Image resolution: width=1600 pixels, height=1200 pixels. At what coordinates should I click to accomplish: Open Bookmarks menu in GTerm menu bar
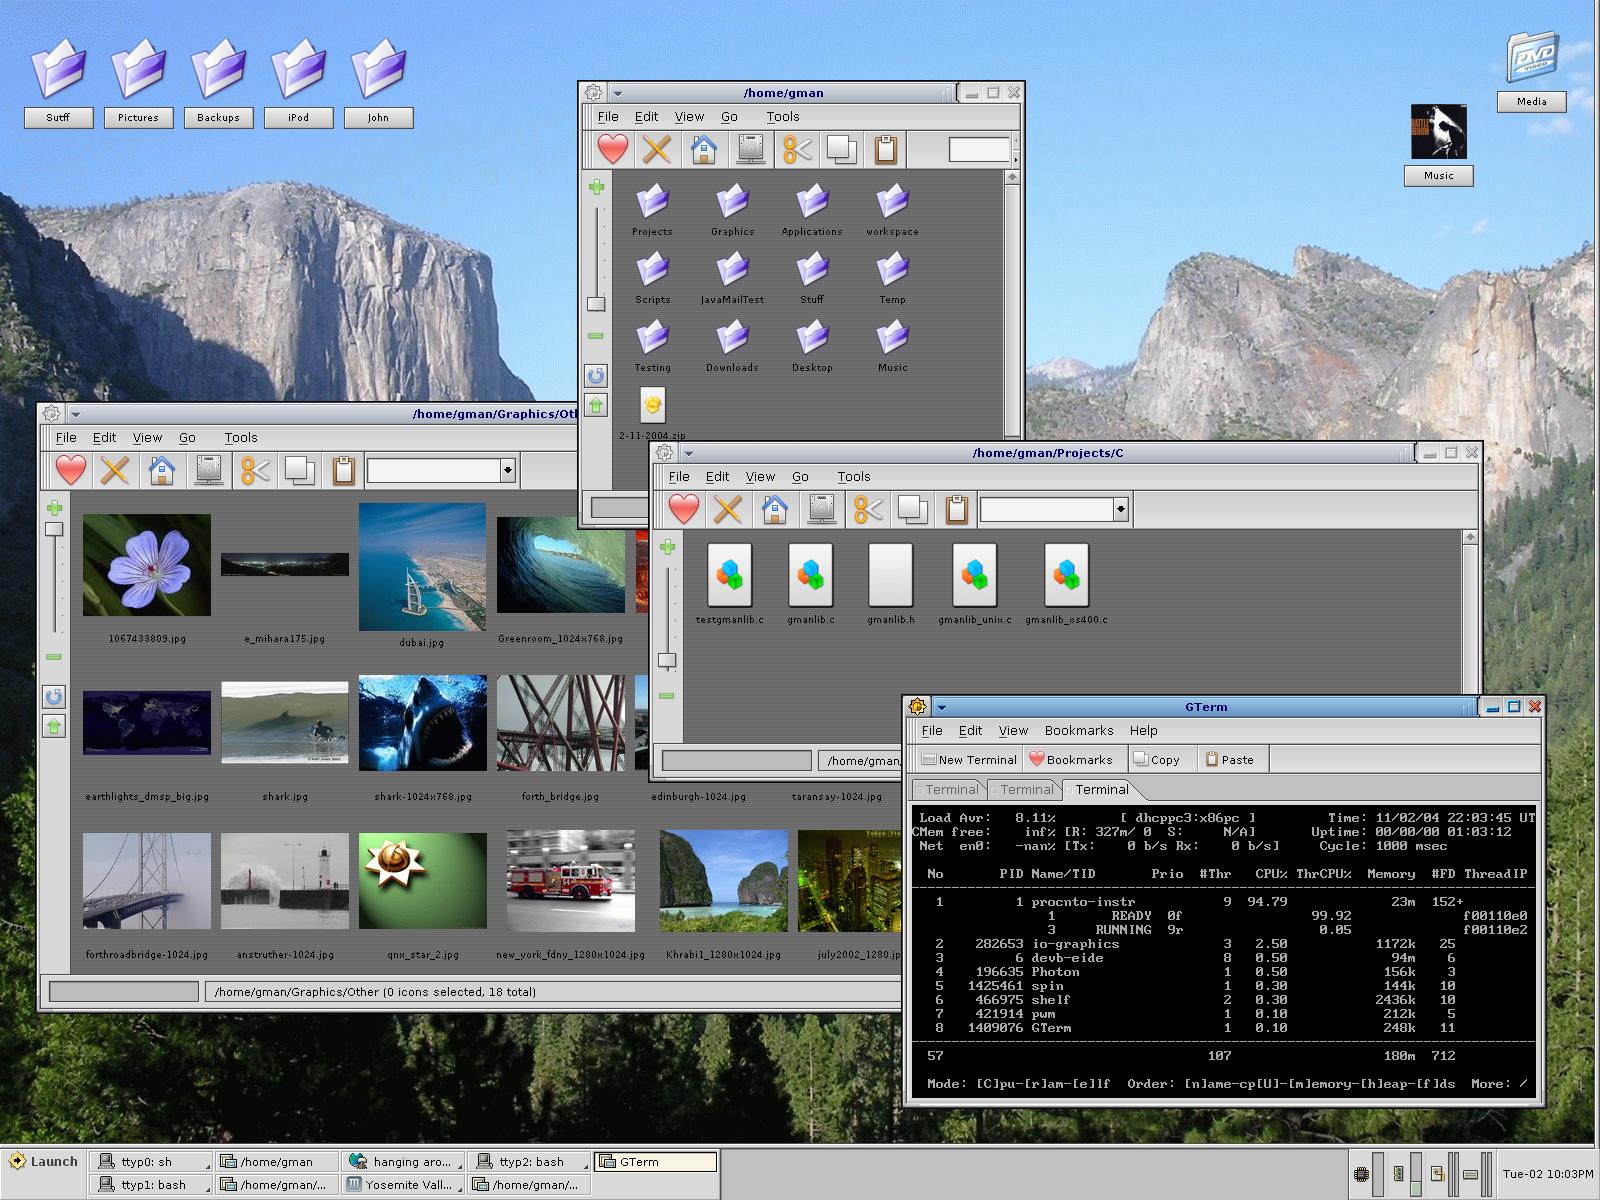coord(1078,731)
